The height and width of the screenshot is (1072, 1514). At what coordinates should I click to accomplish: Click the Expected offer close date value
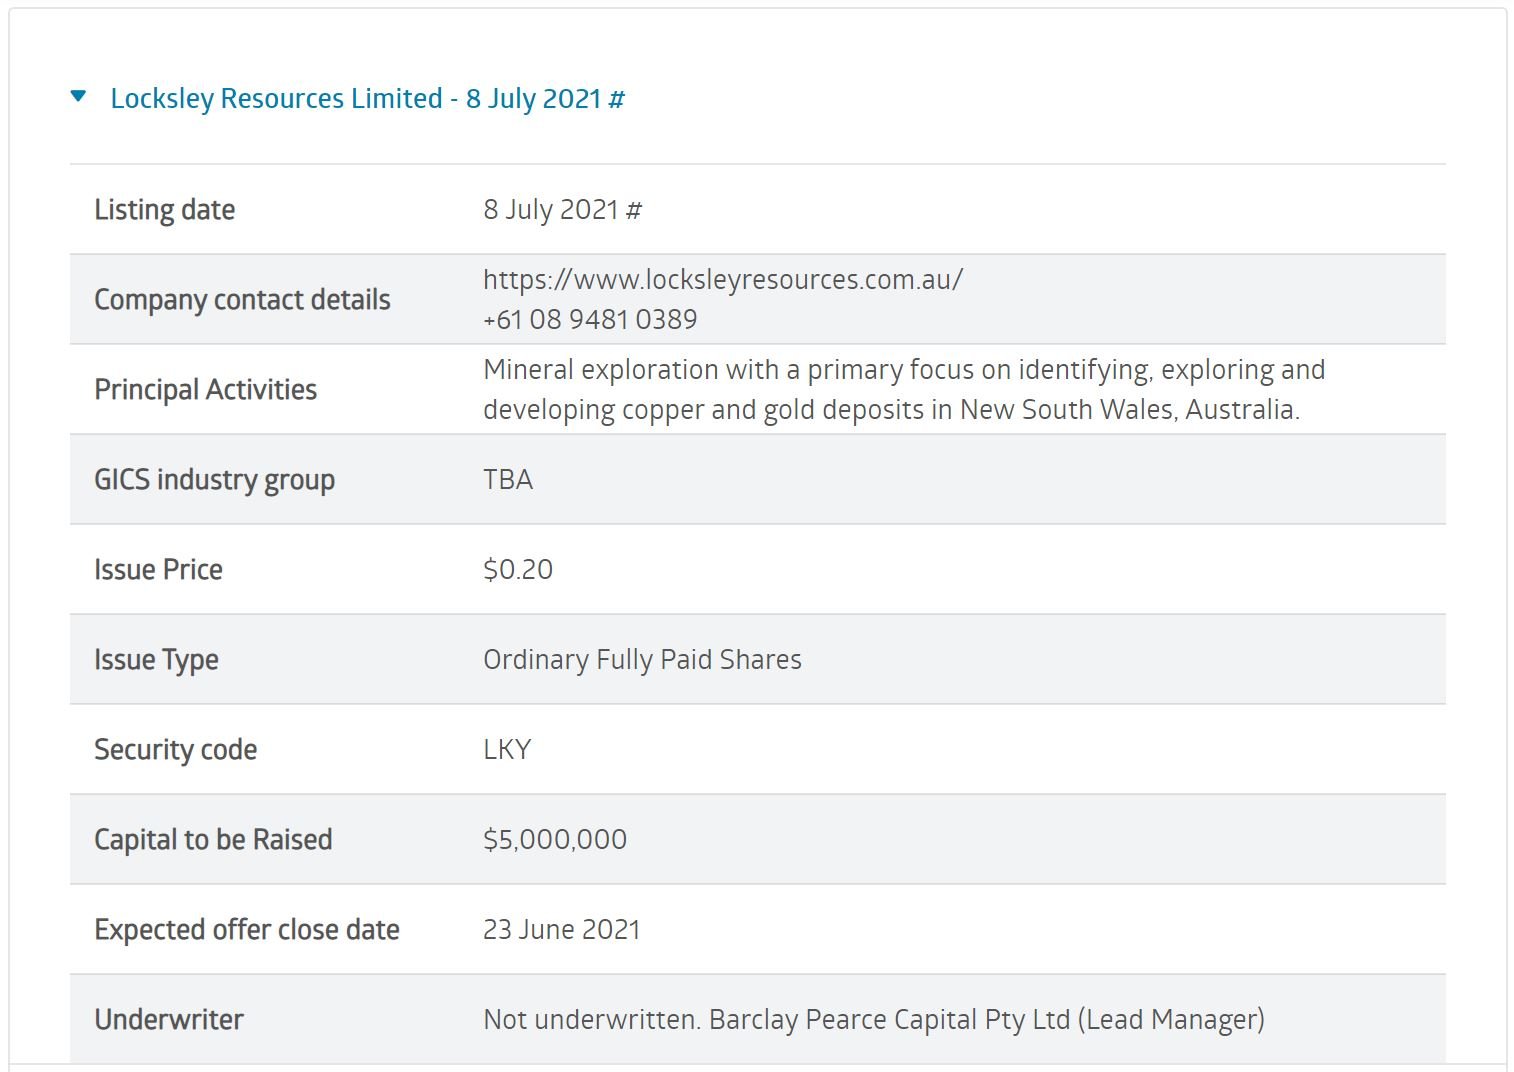coord(561,929)
